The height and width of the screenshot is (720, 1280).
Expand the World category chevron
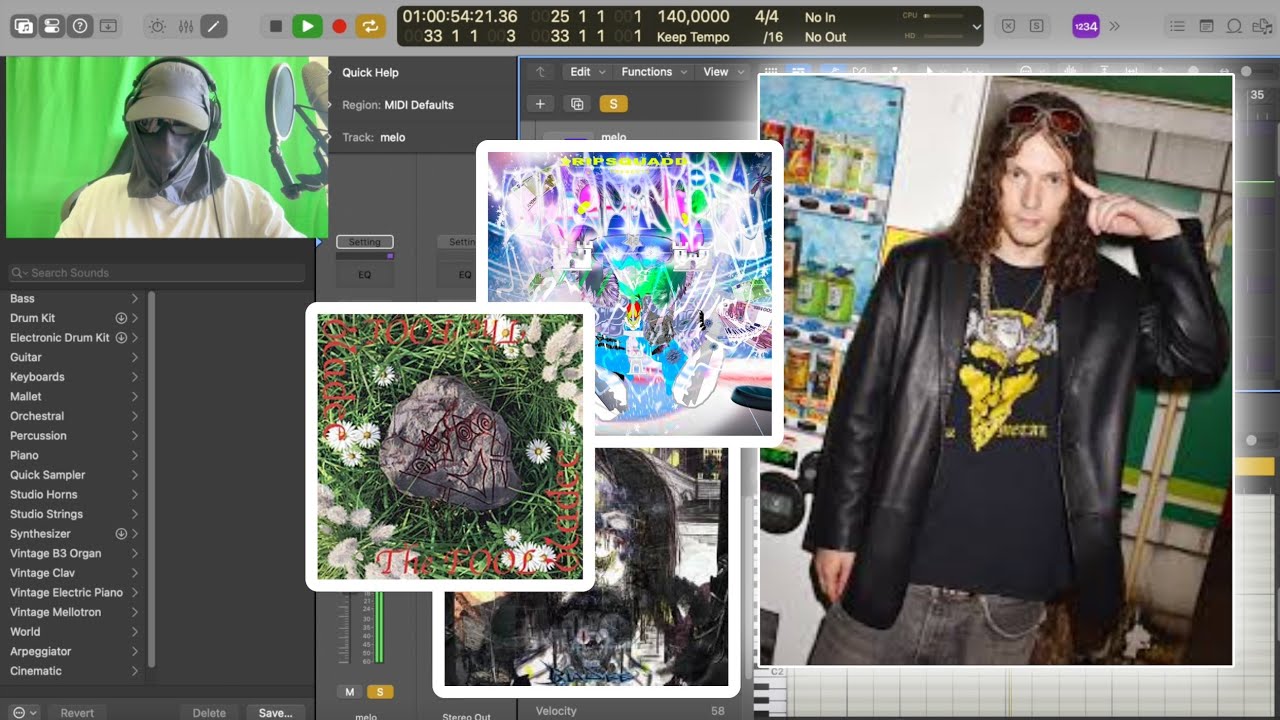tap(135, 632)
